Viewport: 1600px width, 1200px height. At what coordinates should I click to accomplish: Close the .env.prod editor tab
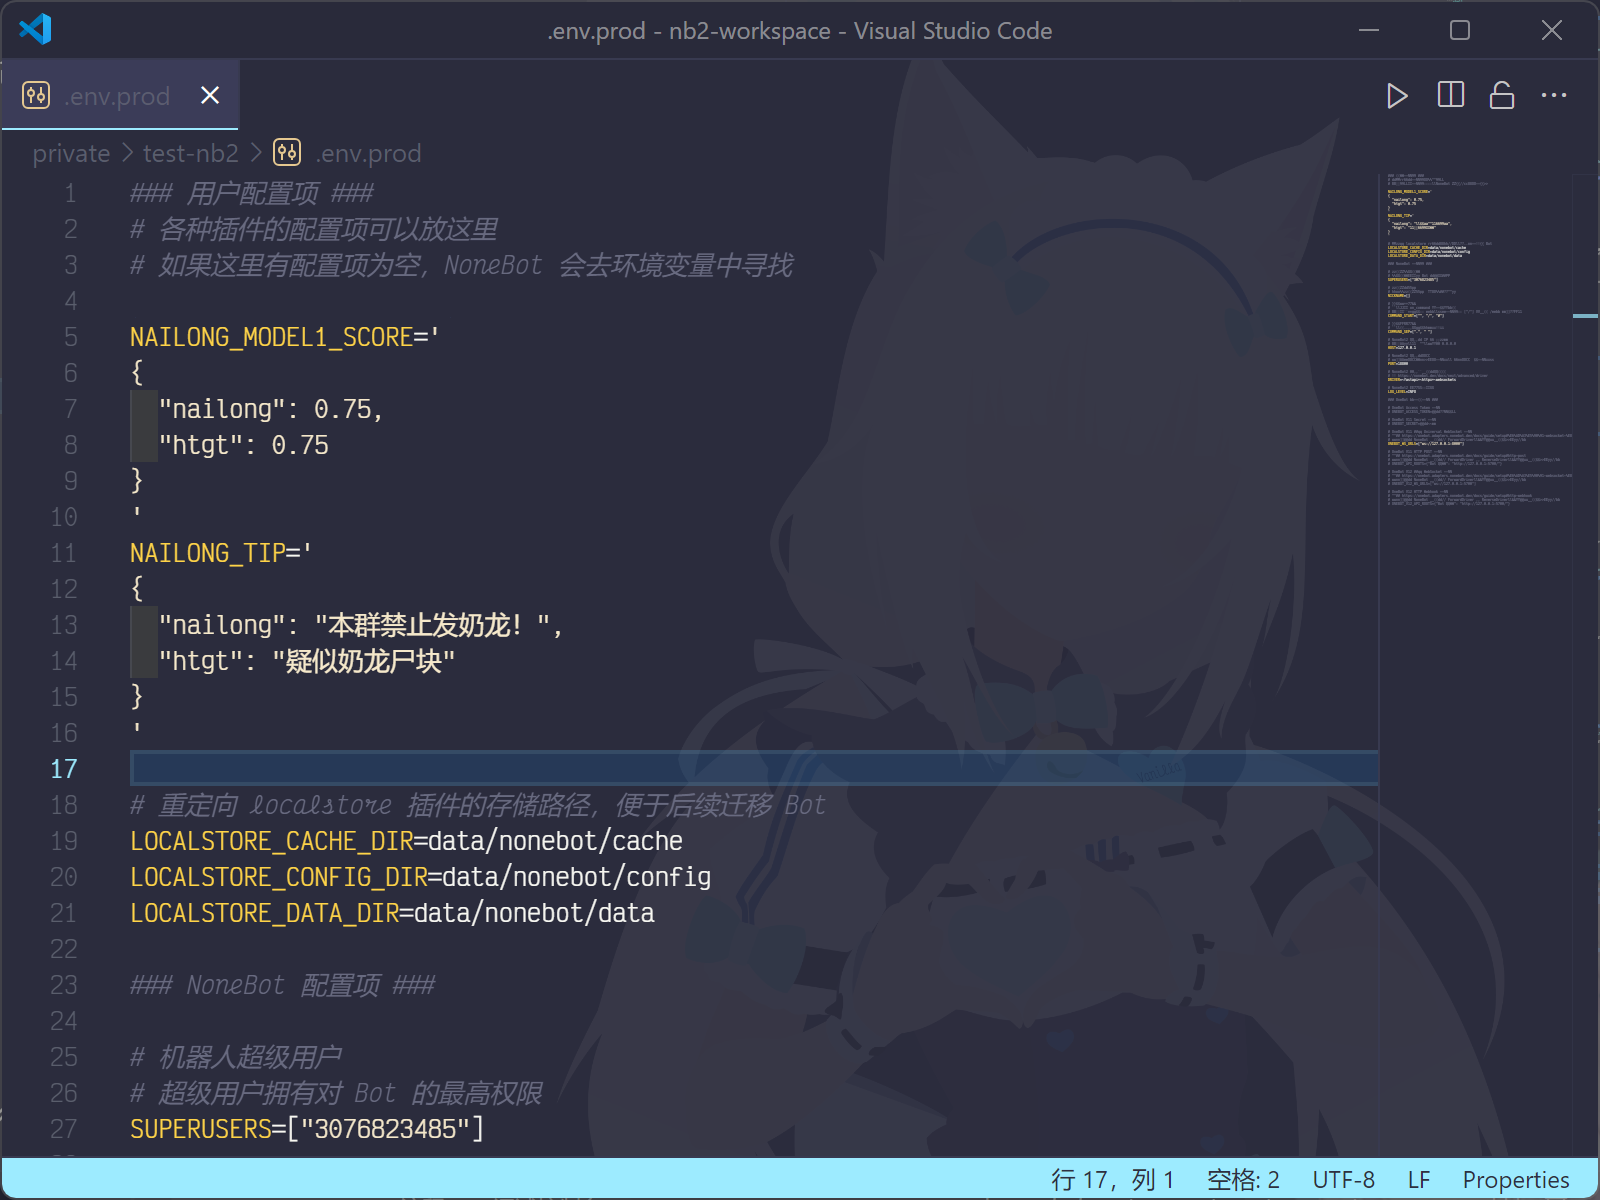point(210,95)
